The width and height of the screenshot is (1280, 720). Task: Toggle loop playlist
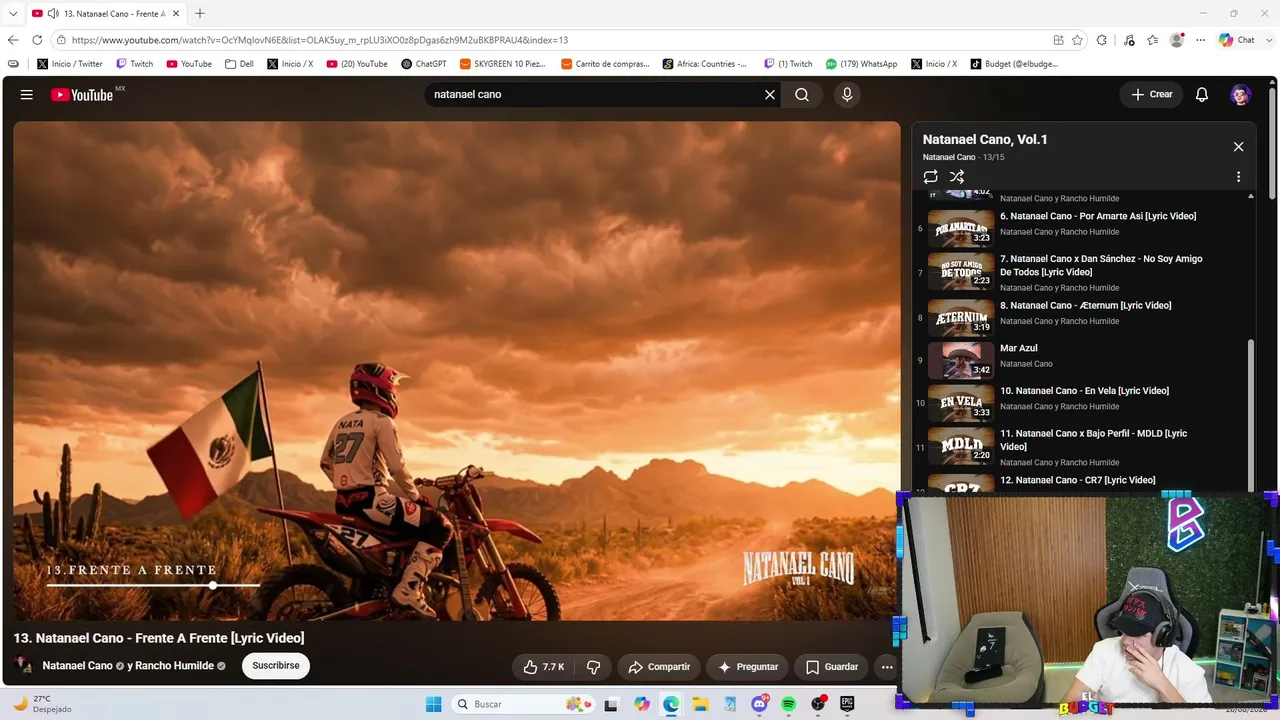tap(931, 177)
